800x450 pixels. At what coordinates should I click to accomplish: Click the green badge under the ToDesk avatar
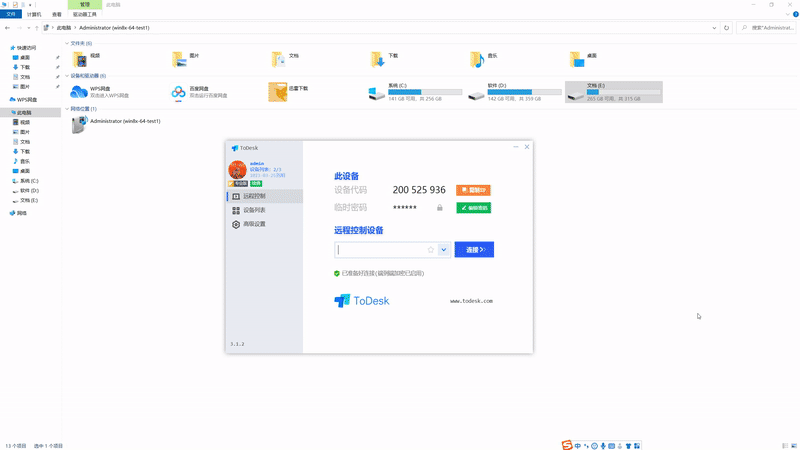(256, 183)
